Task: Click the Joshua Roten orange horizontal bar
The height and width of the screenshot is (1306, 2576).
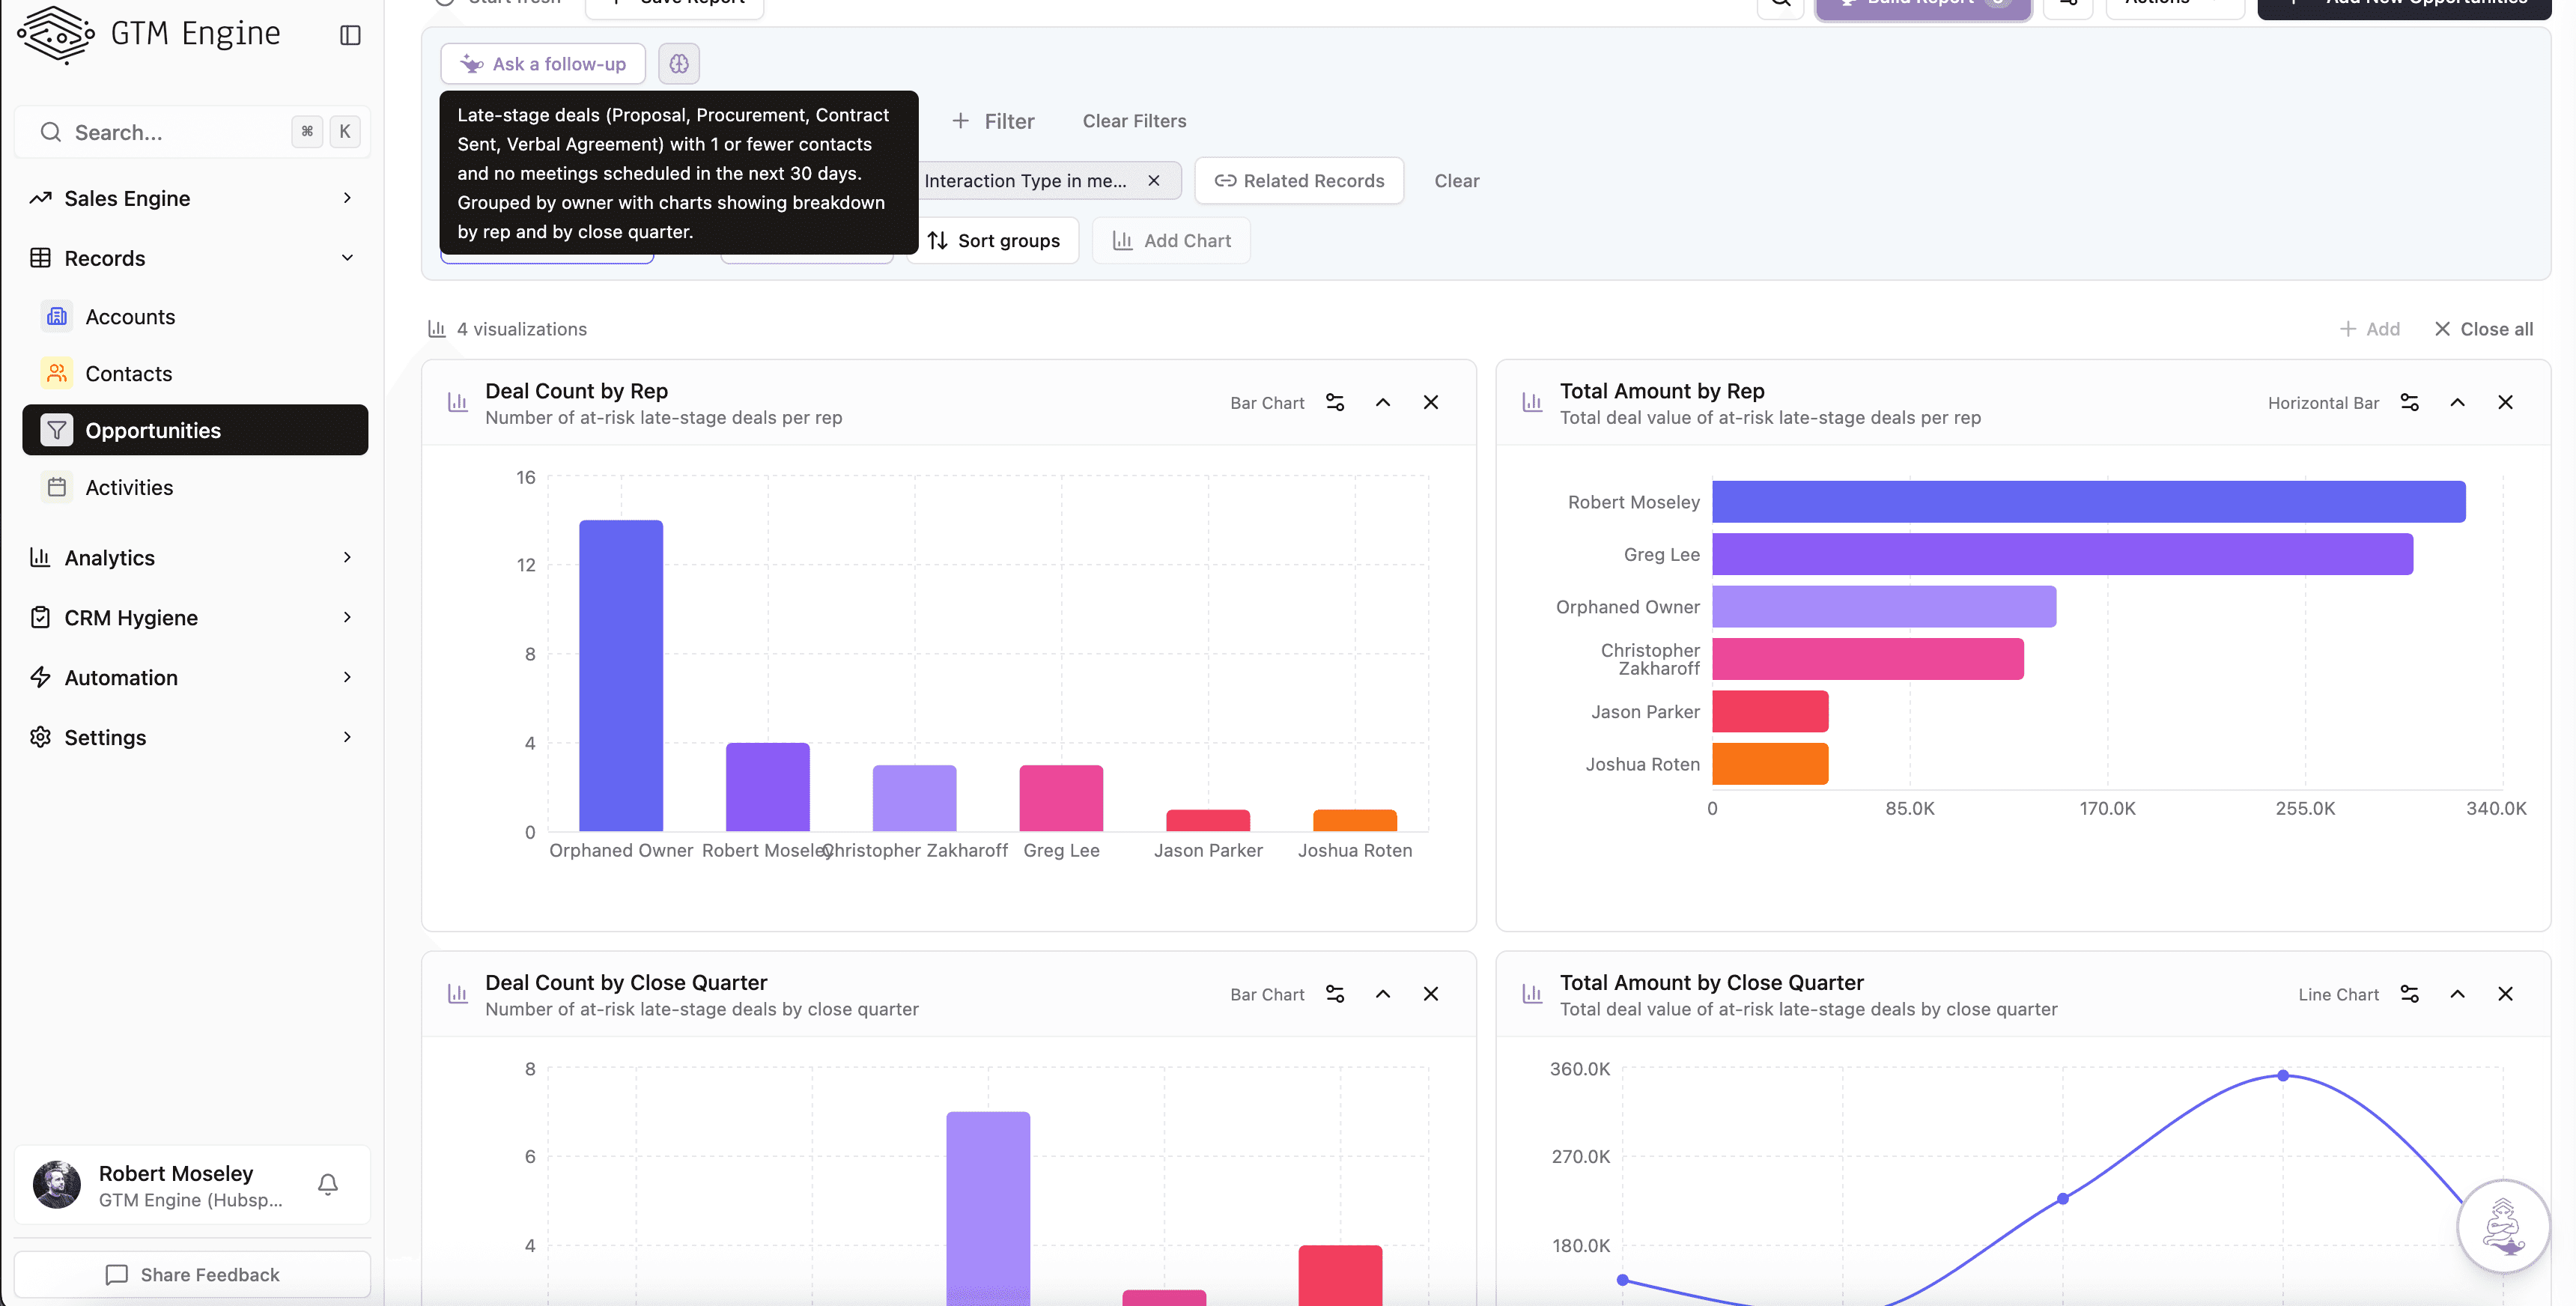Action: pyautogui.click(x=1771, y=764)
